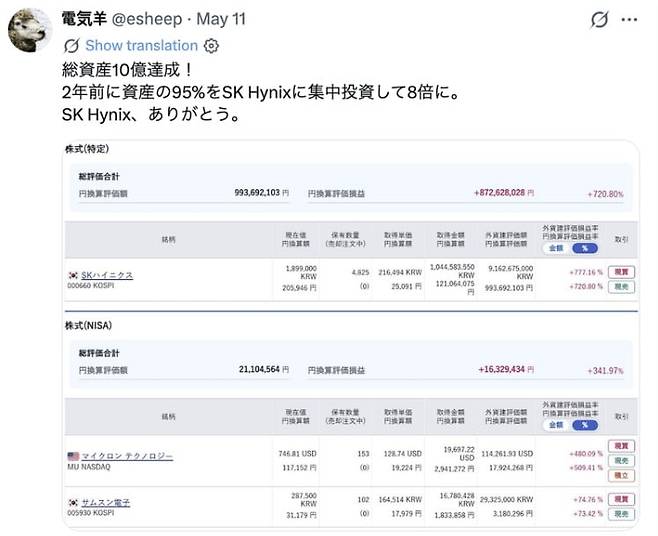Click the 114,261.93 USD valuation
Viewport: 658px width, 536px height.
click(x=507, y=454)
